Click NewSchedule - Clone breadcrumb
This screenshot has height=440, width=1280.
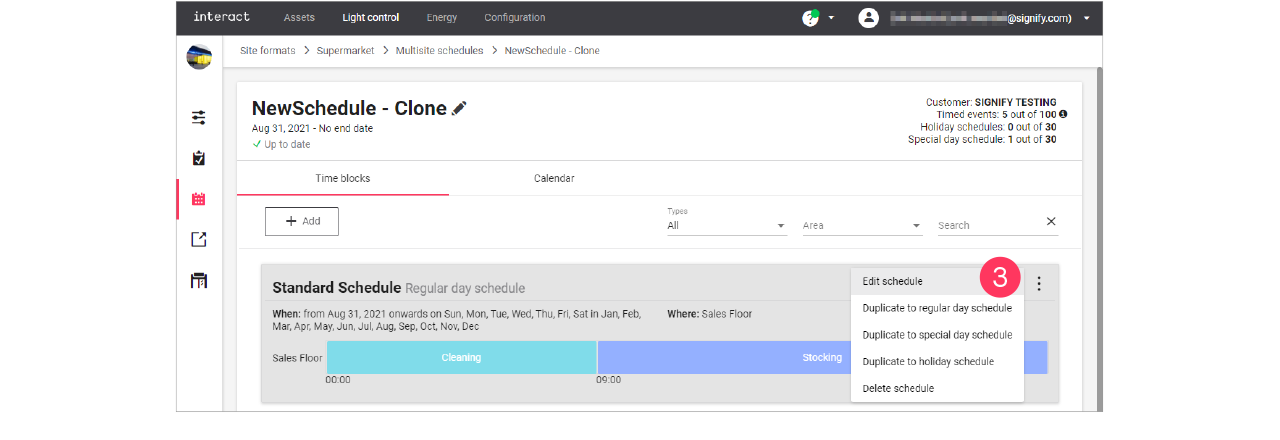[x=552, y=50]
